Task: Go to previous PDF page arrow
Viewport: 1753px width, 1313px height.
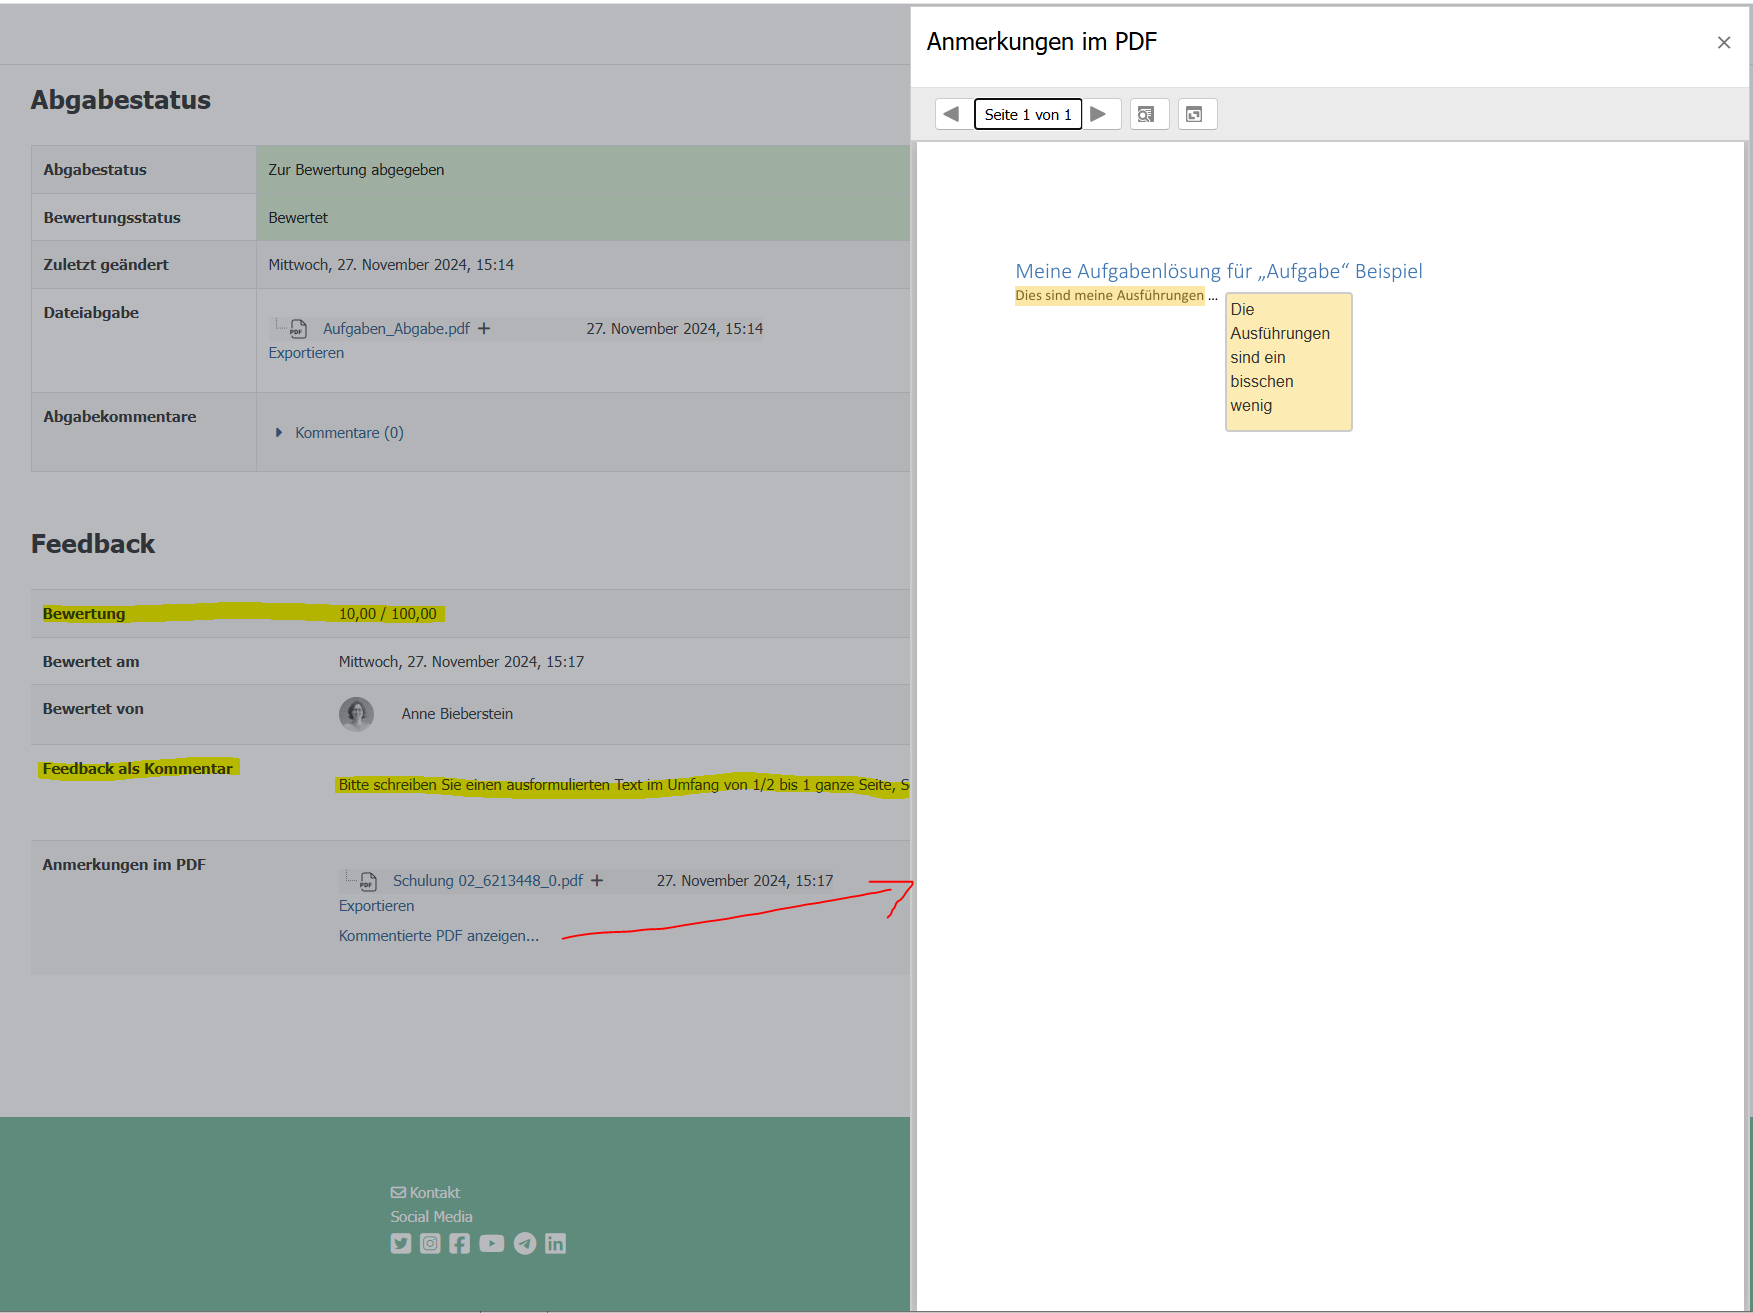Action: (x=952, y=114)
